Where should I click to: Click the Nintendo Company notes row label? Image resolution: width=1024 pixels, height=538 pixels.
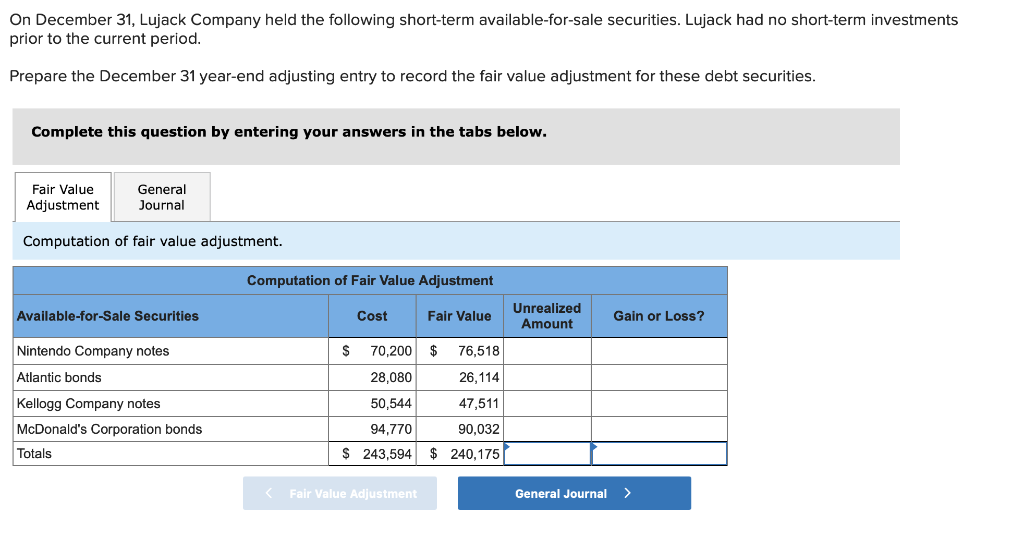pyautogui.click(x=93, y=351)
